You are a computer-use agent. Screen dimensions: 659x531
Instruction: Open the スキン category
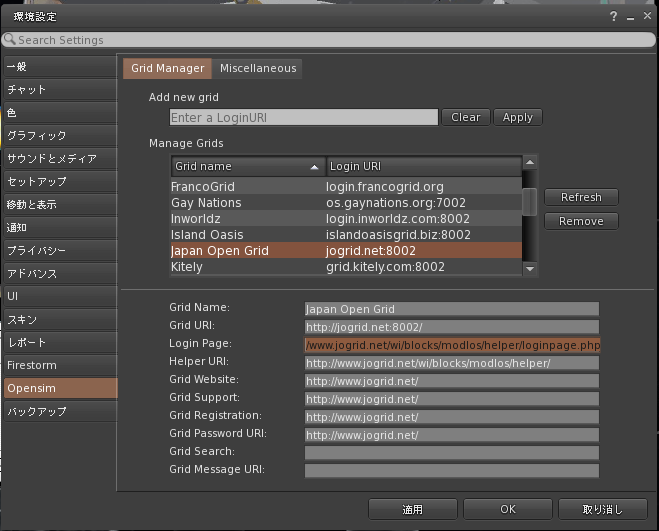(61, 320)
